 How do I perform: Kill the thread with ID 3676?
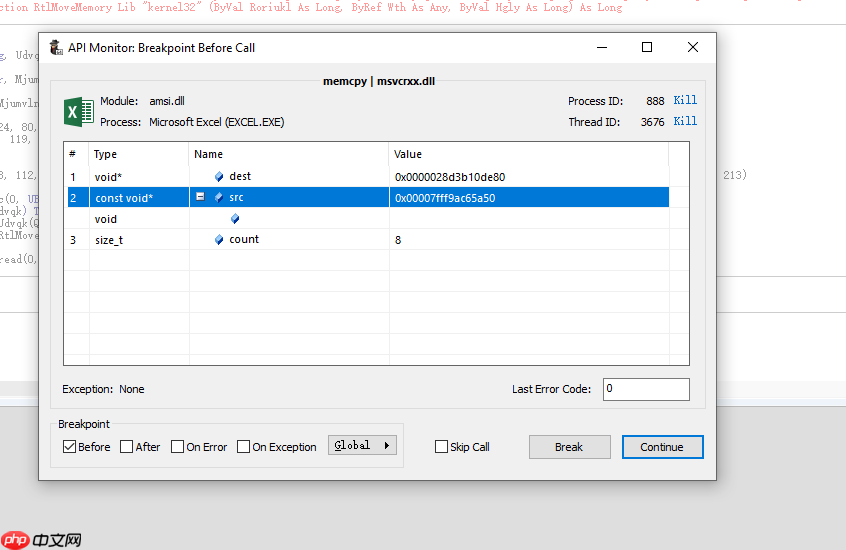click(x=685, y=121)
